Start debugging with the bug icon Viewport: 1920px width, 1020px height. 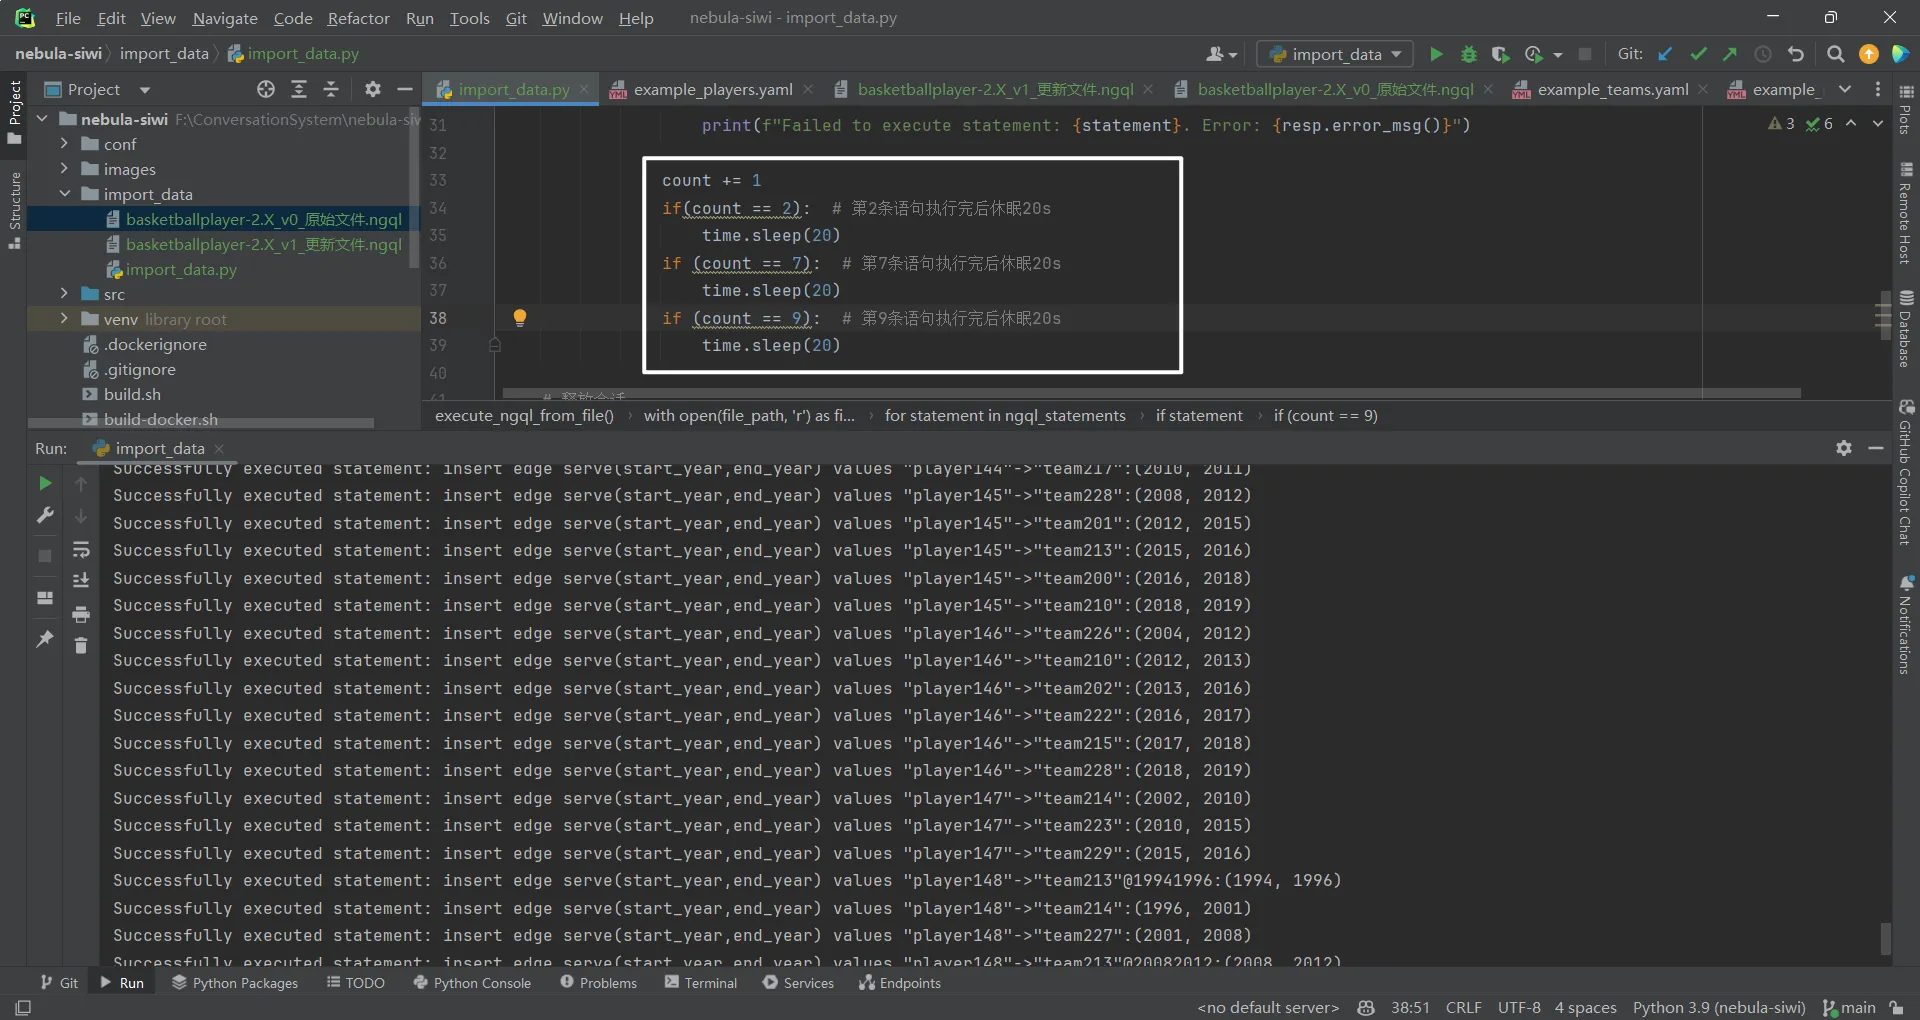point(1468,54)
